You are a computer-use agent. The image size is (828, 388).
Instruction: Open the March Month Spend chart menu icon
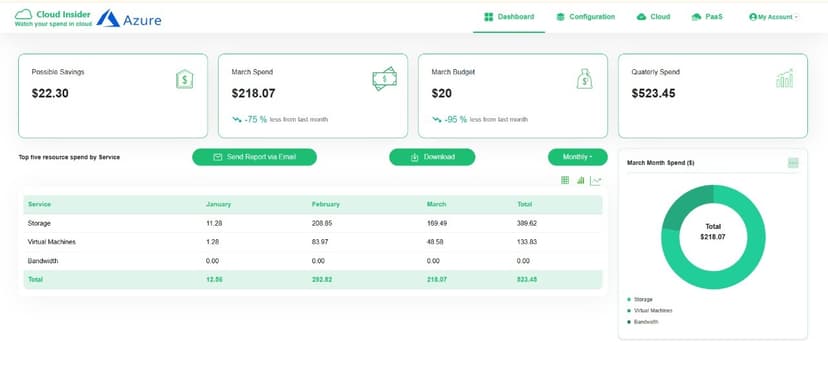793,163
